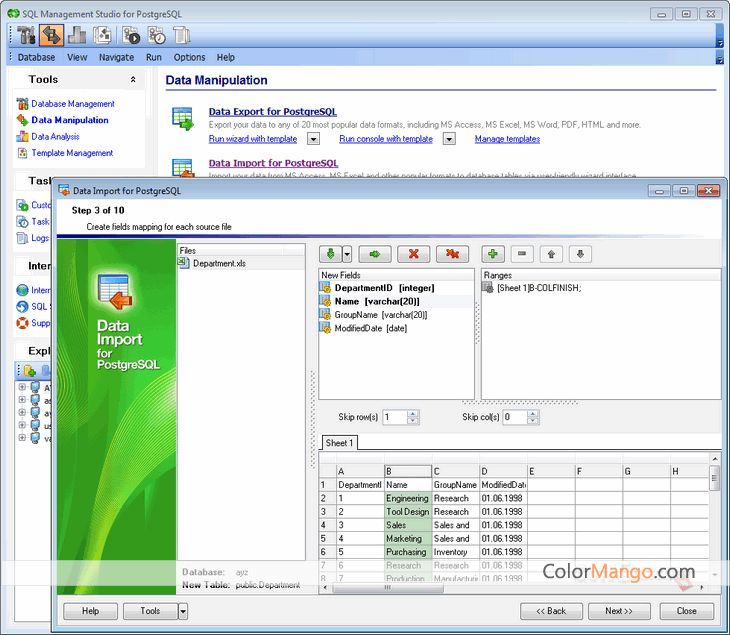Click the Data Export for PostgreSQL icon
730x635 pixels.
coord(182,119)
